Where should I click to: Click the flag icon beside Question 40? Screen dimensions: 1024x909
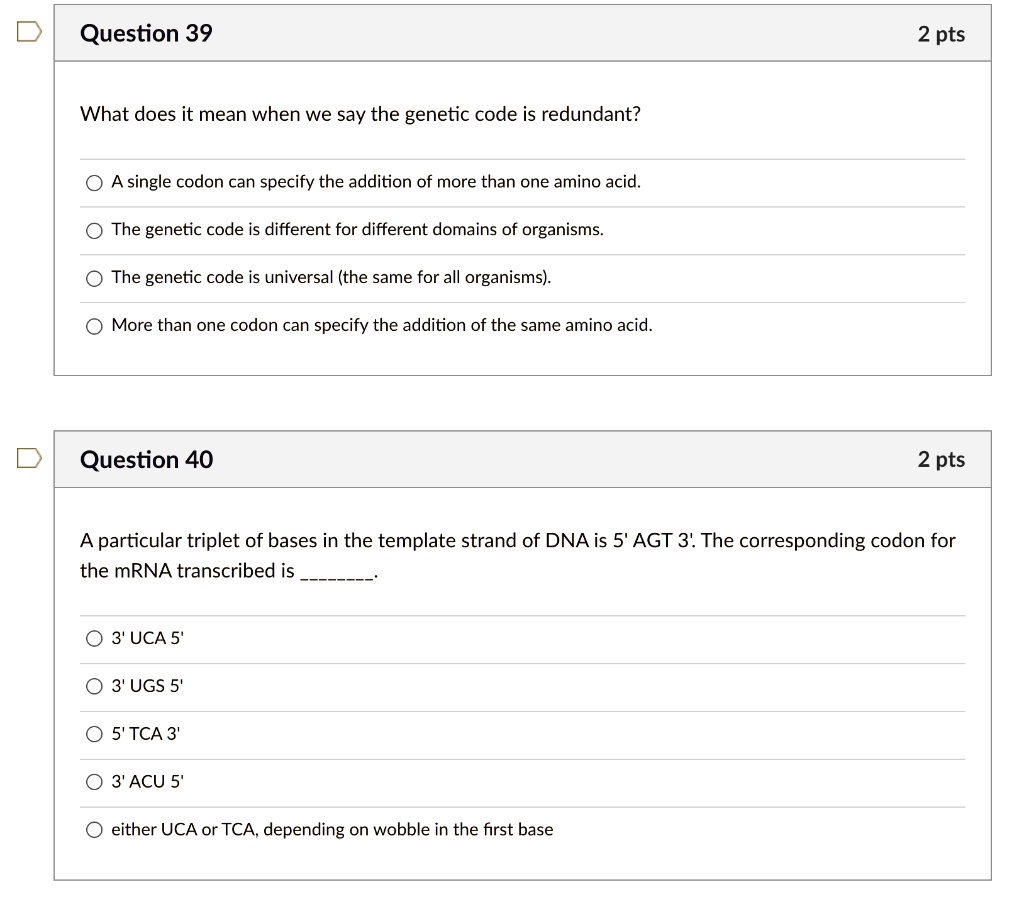pos(27,458)
